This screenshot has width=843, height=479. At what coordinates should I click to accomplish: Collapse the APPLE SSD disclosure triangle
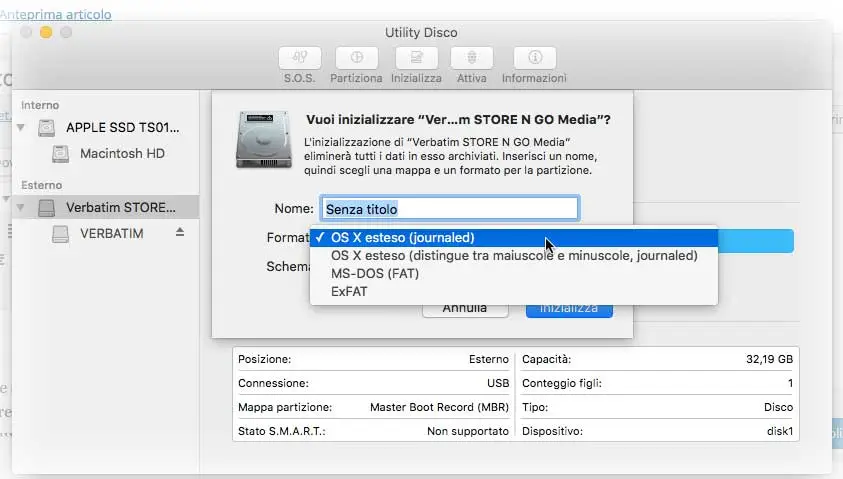click(x=21, y=127)
